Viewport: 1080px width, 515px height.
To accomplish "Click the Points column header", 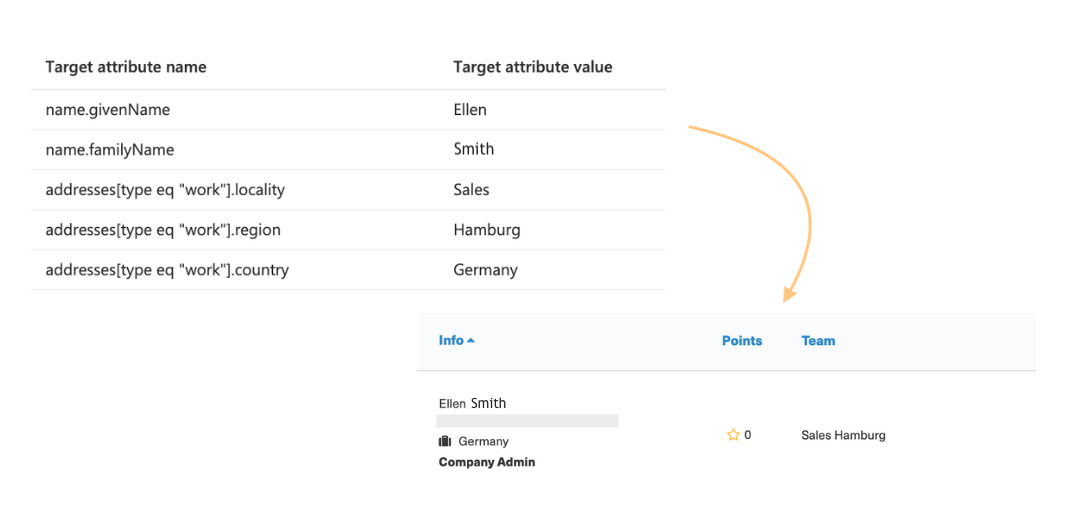I will pos(742,341).
